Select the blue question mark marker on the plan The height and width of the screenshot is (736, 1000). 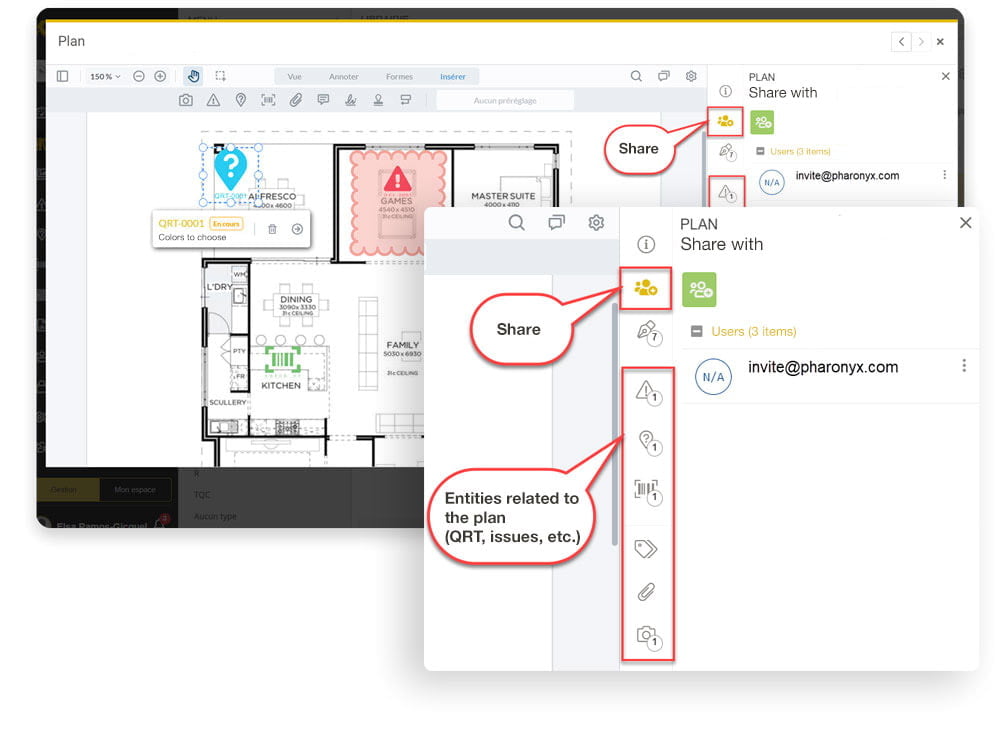click(x=230, y=168)
